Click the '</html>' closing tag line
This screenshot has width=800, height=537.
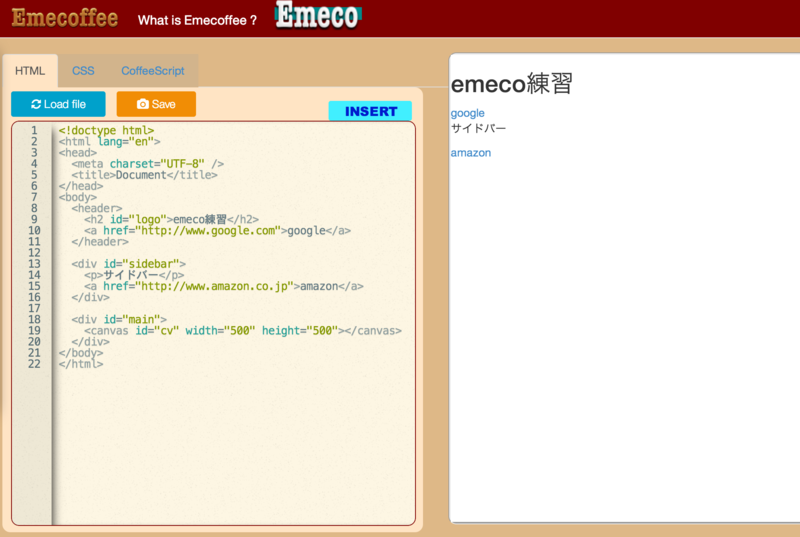81,364
